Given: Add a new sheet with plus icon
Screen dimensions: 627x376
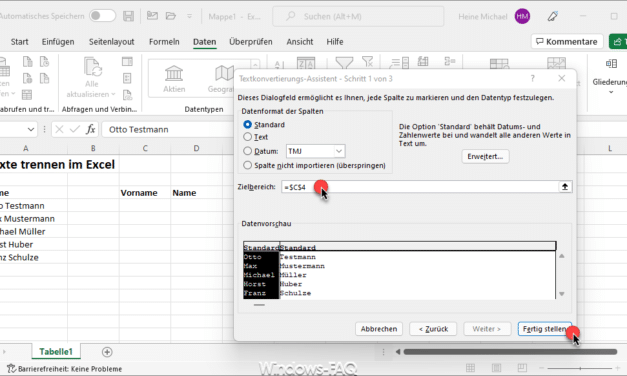Looking at the screenshot, I should click(x=107, y=352).
